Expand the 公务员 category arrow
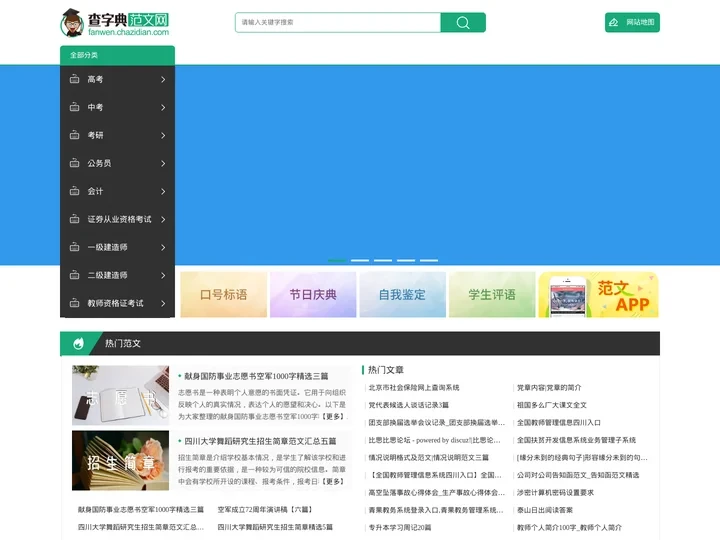720x540 pixels. pyautogui.click(x=163, y=163)
